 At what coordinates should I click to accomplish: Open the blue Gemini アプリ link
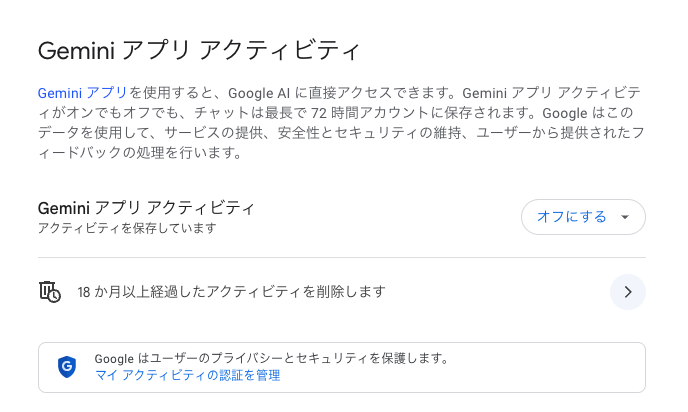[x=82, y=92]
